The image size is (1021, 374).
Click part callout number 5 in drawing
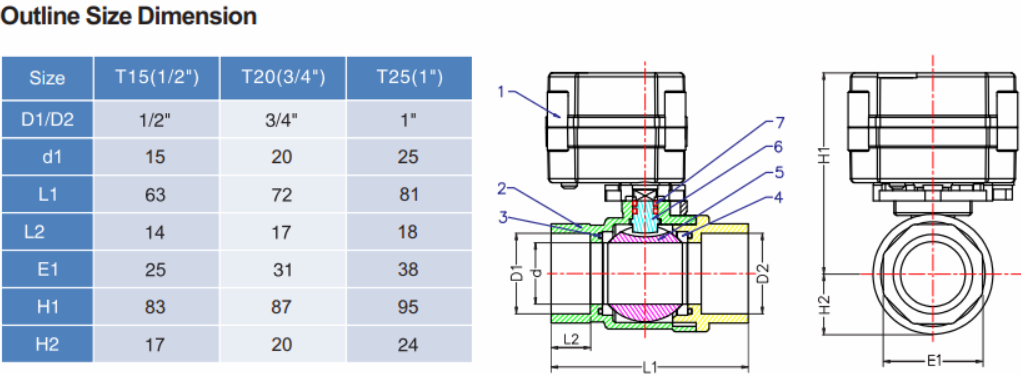[x=779, y=173]
